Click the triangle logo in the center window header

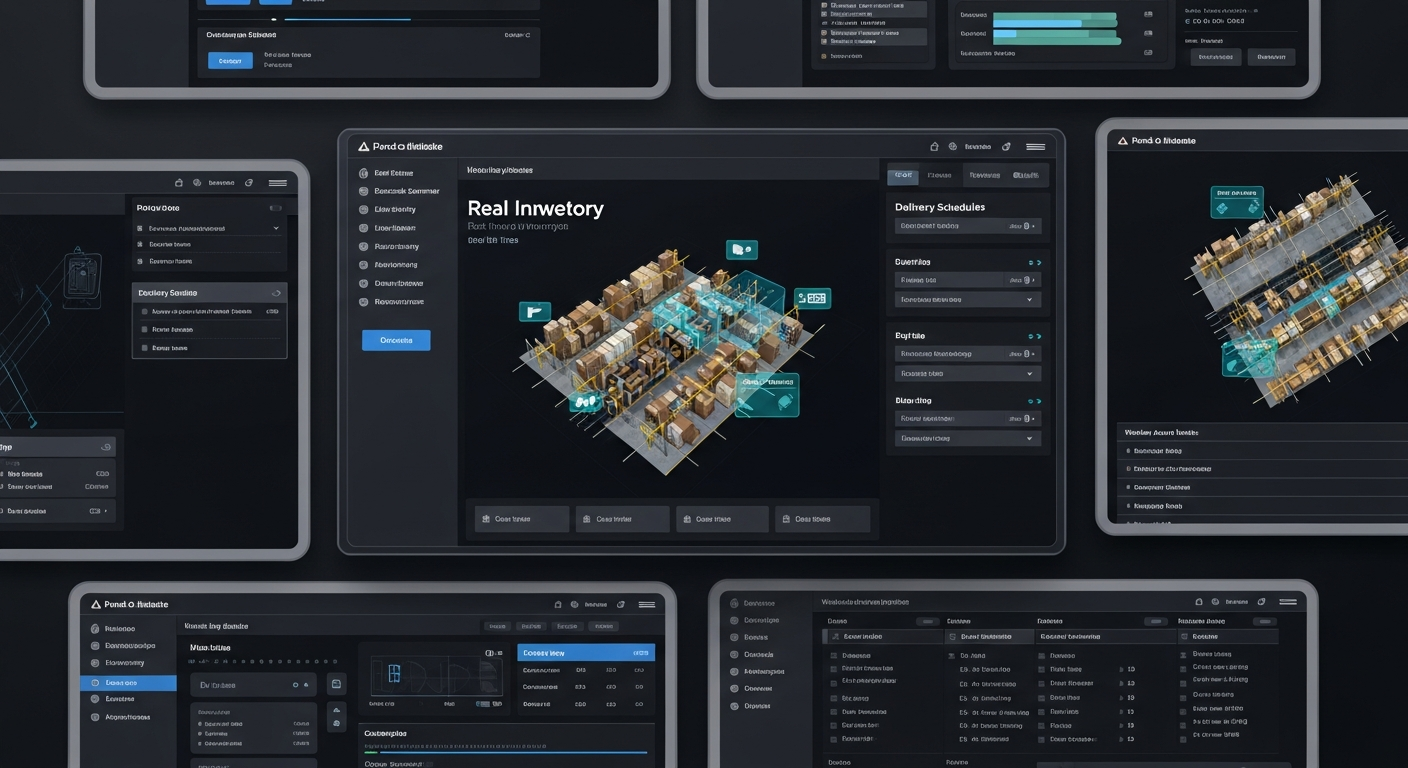pyautogui.click(x=363, y=146)
